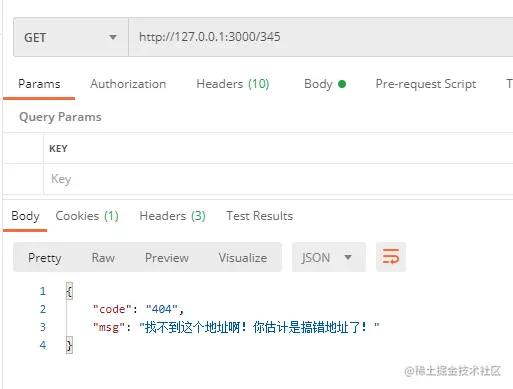Select the Raw view mode
Screen dimensions: 513x389
(103, 258)
